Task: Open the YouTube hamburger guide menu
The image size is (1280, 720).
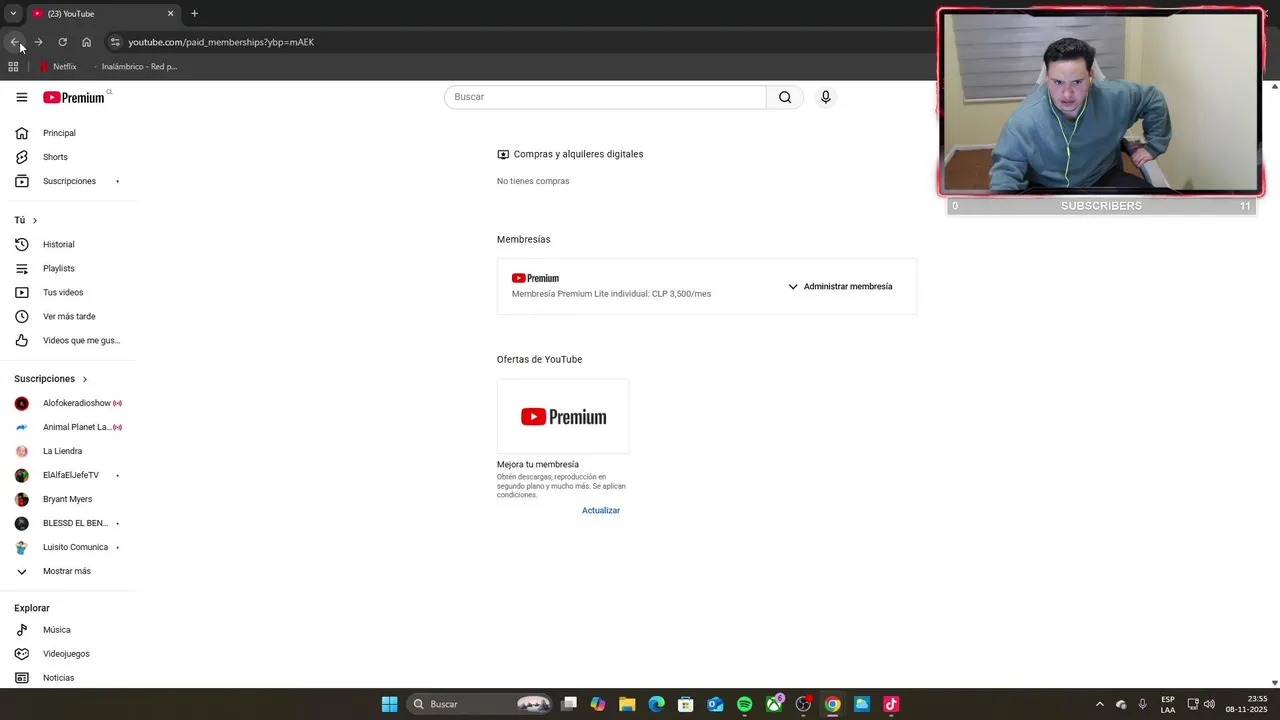Action: click(21, 97)
